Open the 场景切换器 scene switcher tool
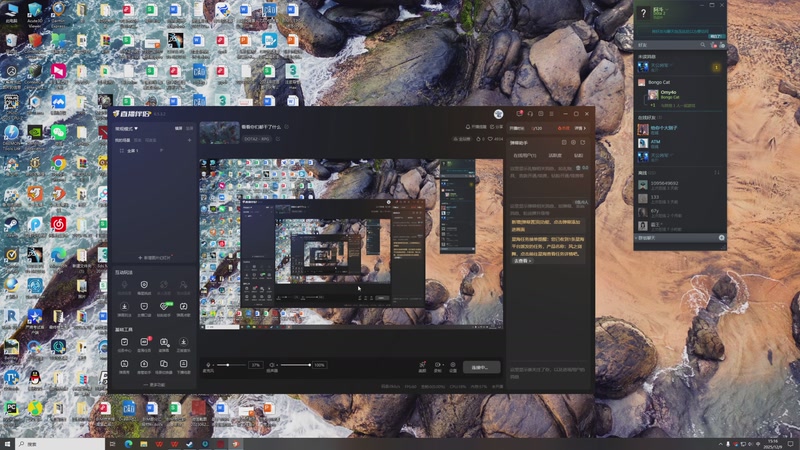This screenshot has width=800, height=450. coord(163,365)
